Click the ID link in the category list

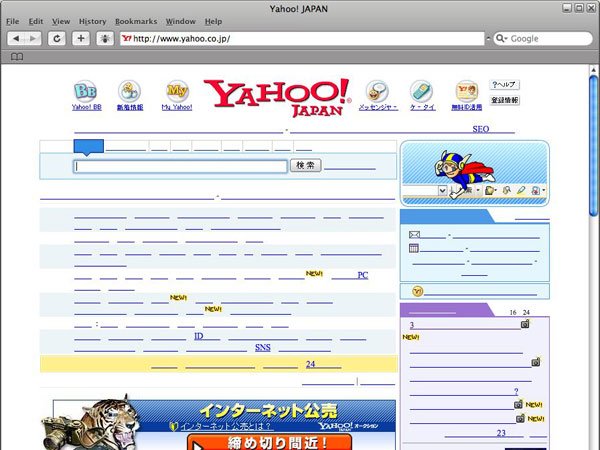pyautogui.click(x=199, y=336)
